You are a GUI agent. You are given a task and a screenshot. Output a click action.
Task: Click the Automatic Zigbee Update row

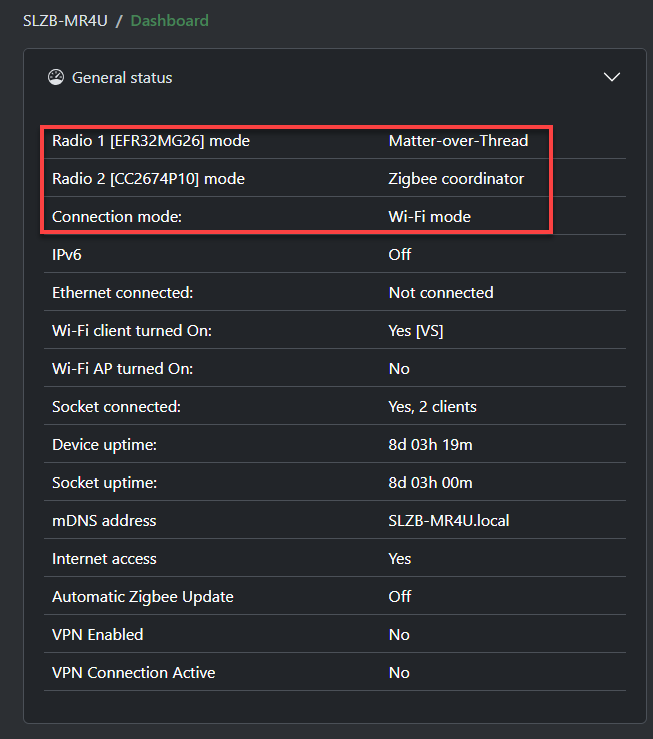coord(143,597)
